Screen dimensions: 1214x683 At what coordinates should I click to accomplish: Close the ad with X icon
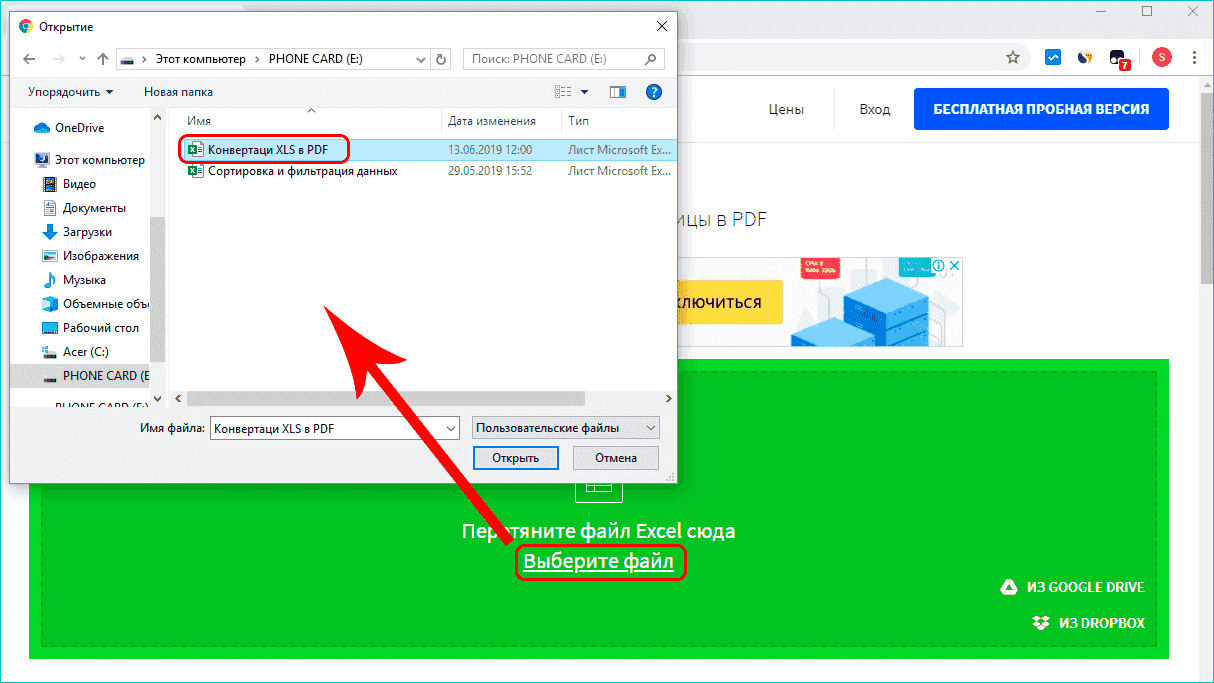(x=954, y=266)
